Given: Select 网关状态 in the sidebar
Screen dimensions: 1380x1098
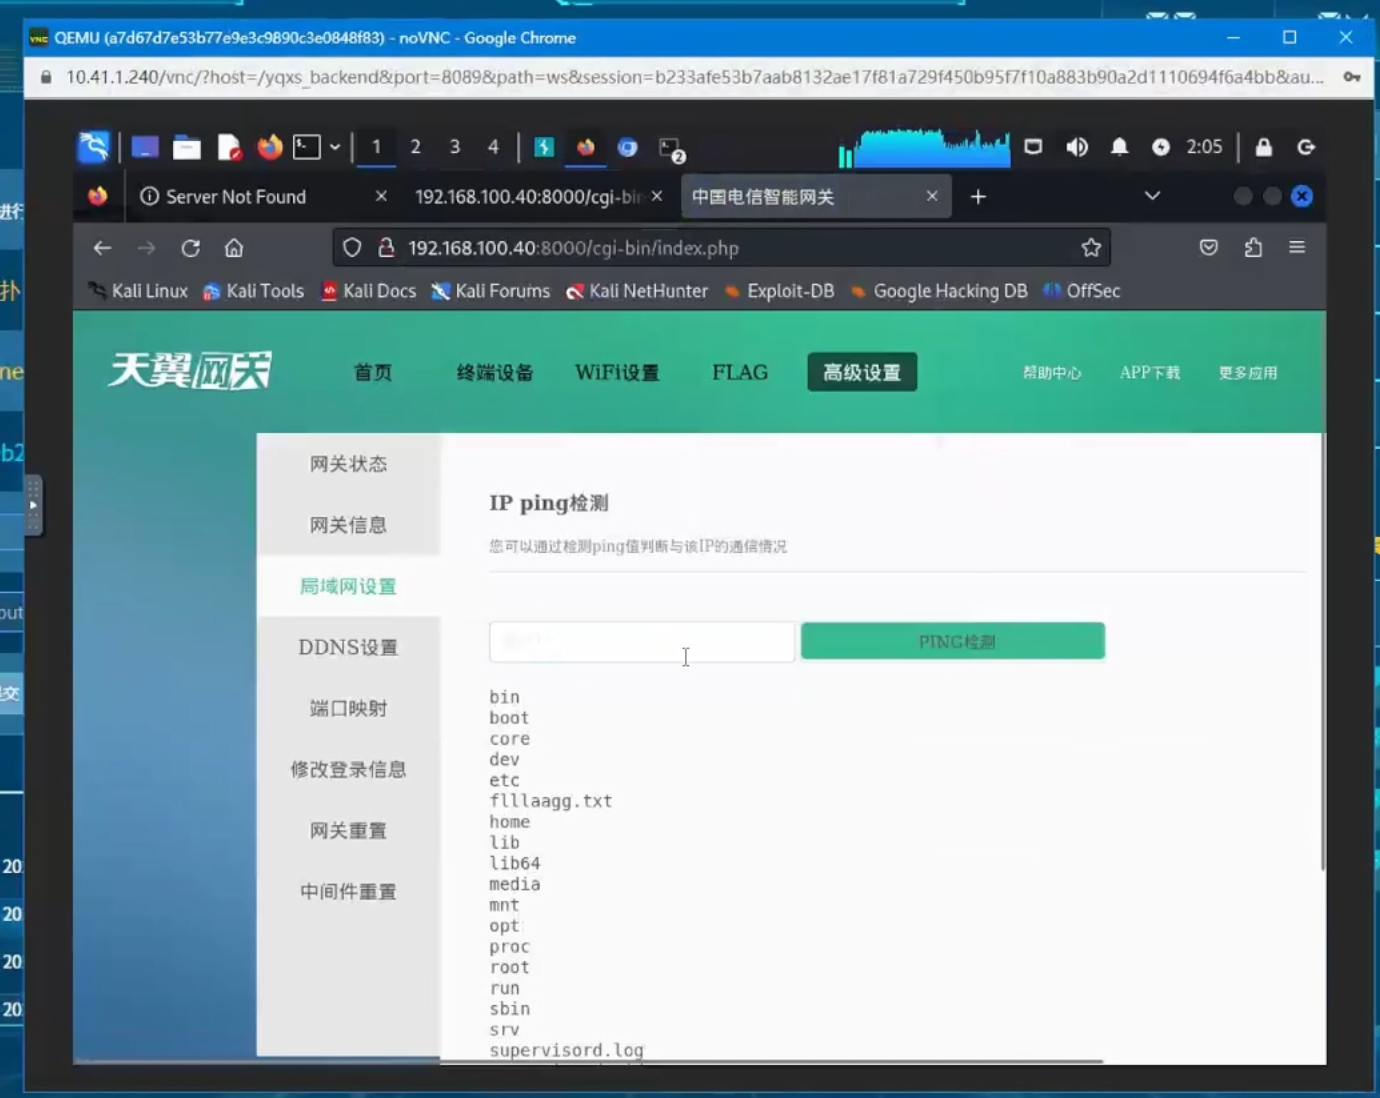Looking at the screenshot, I should coord(348,464).
